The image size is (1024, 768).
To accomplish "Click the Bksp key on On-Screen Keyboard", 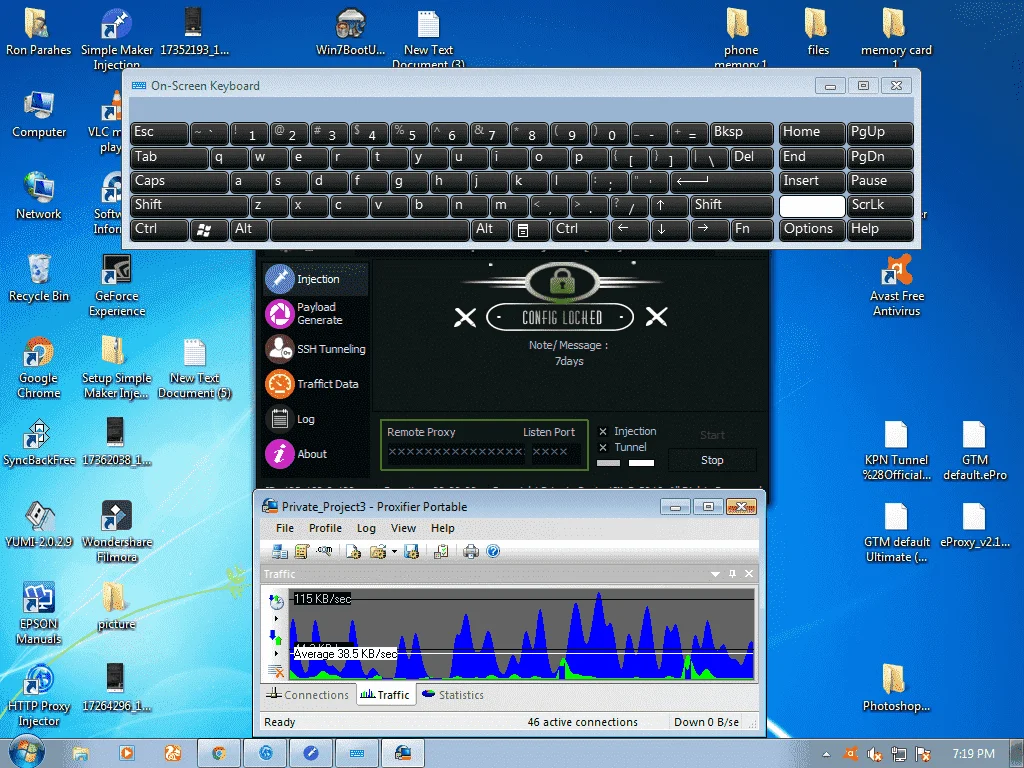I will click(x=741, y=133).
